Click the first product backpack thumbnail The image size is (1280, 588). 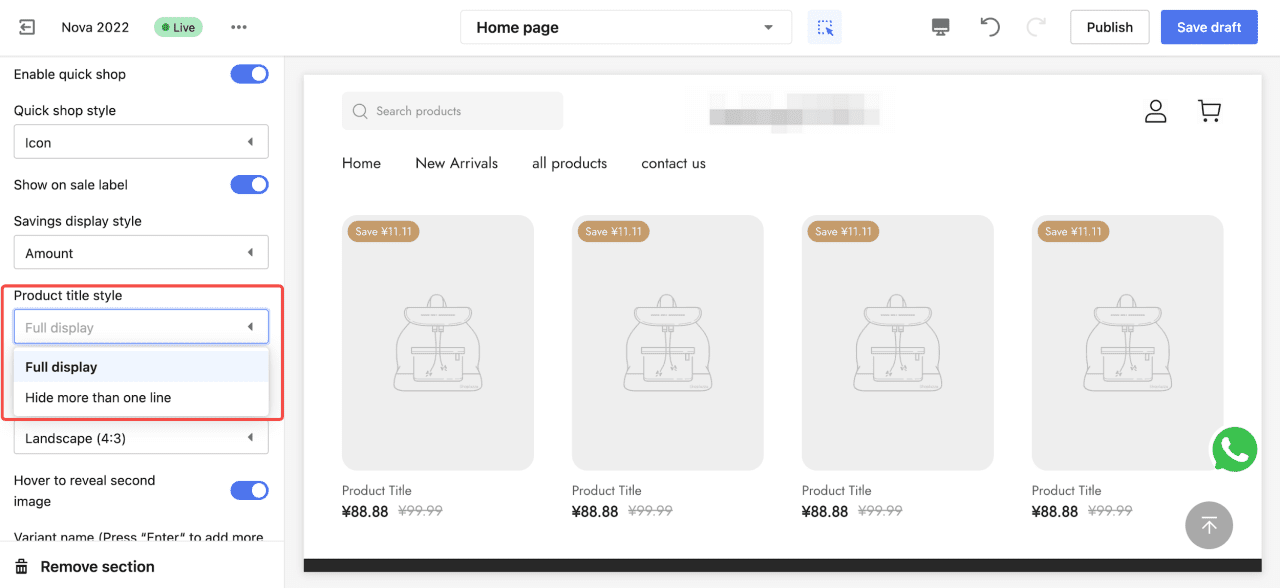438,343
